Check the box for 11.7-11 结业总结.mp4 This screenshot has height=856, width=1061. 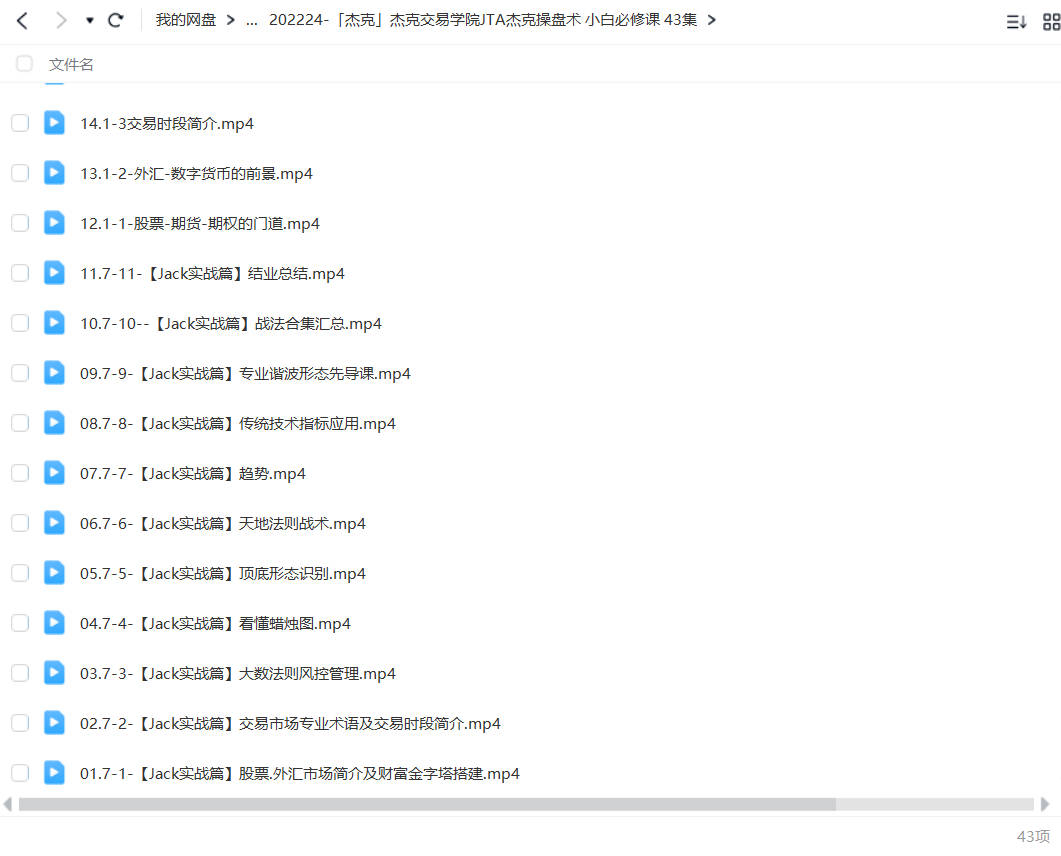point(20,273)
